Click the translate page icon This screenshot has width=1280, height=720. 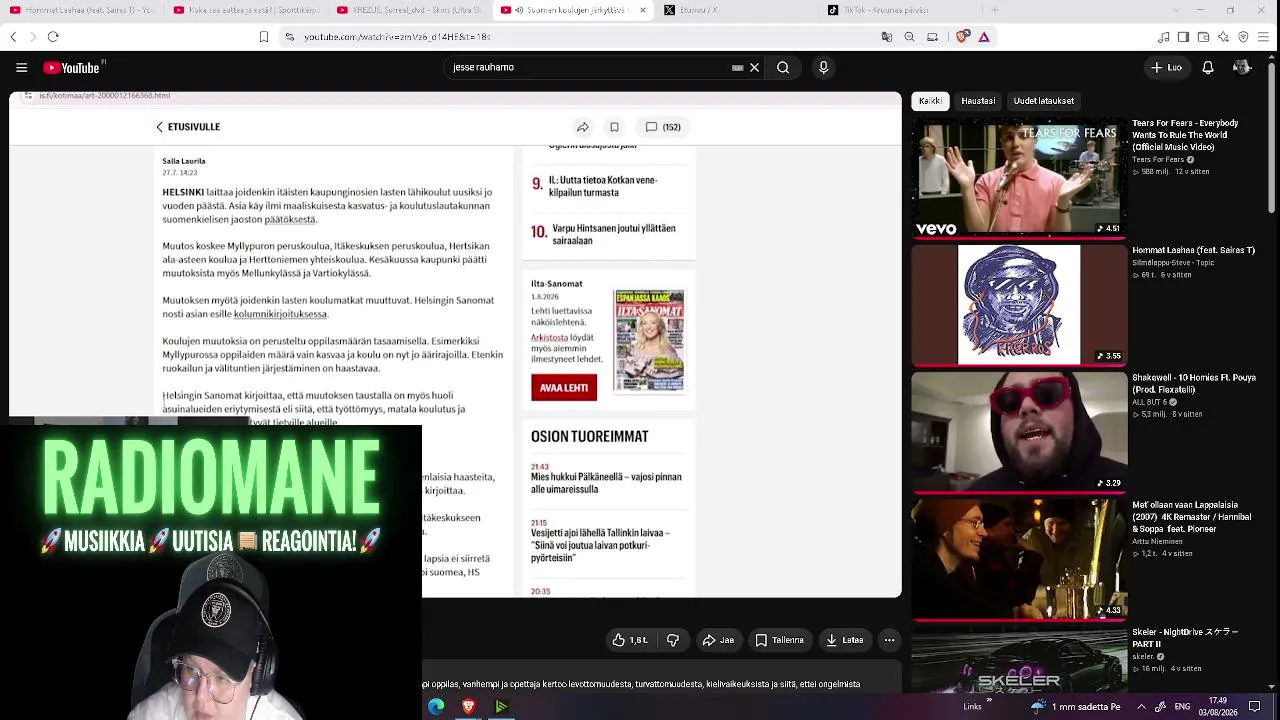point(887,37)
